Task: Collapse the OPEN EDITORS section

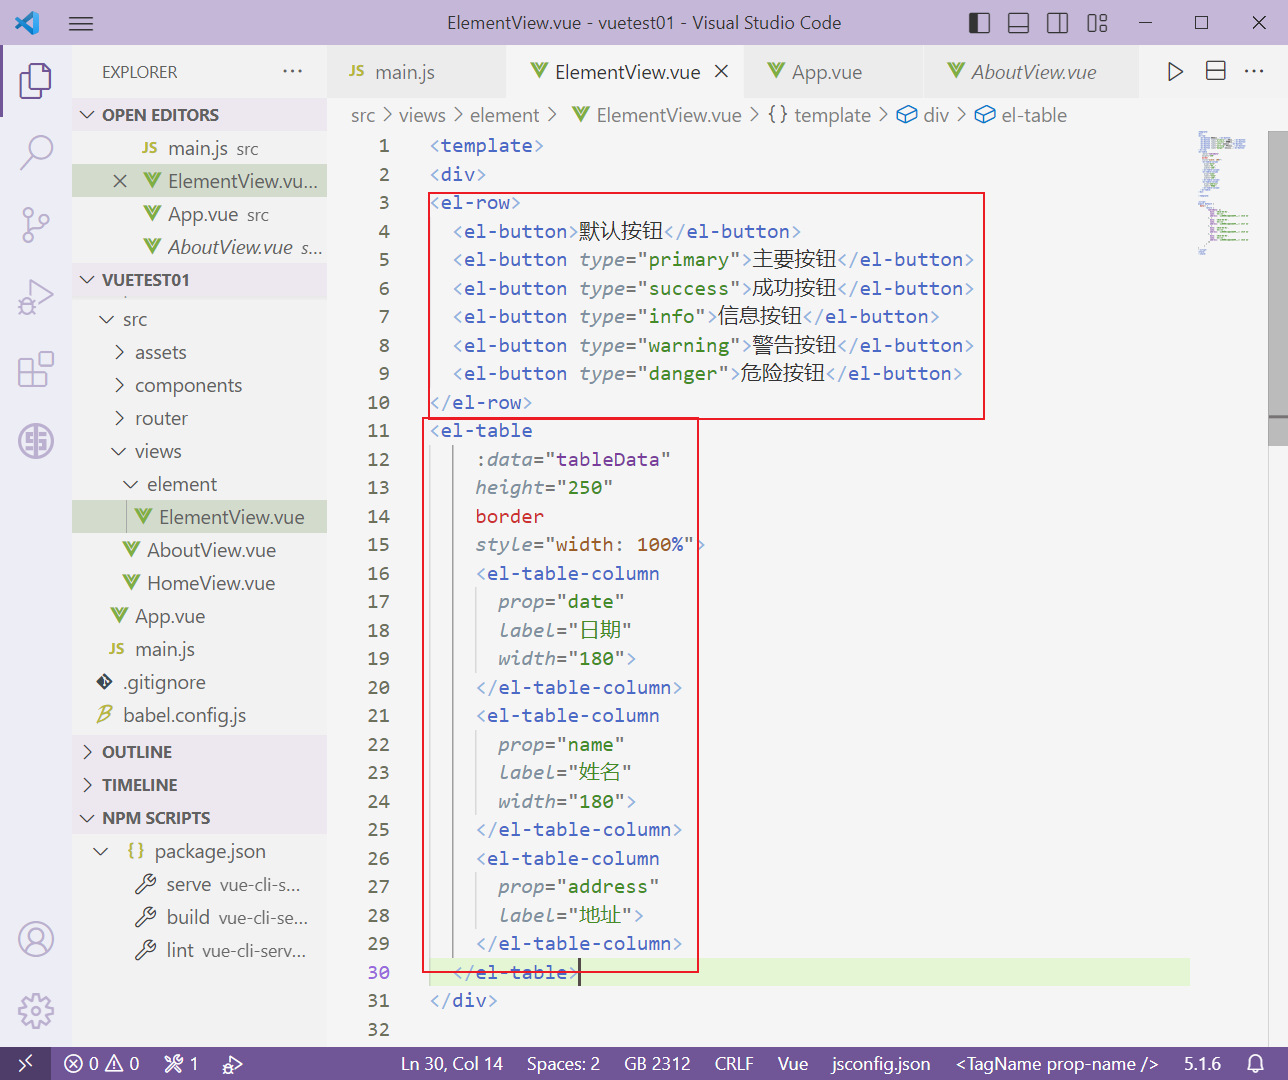Action: point(86,114)
